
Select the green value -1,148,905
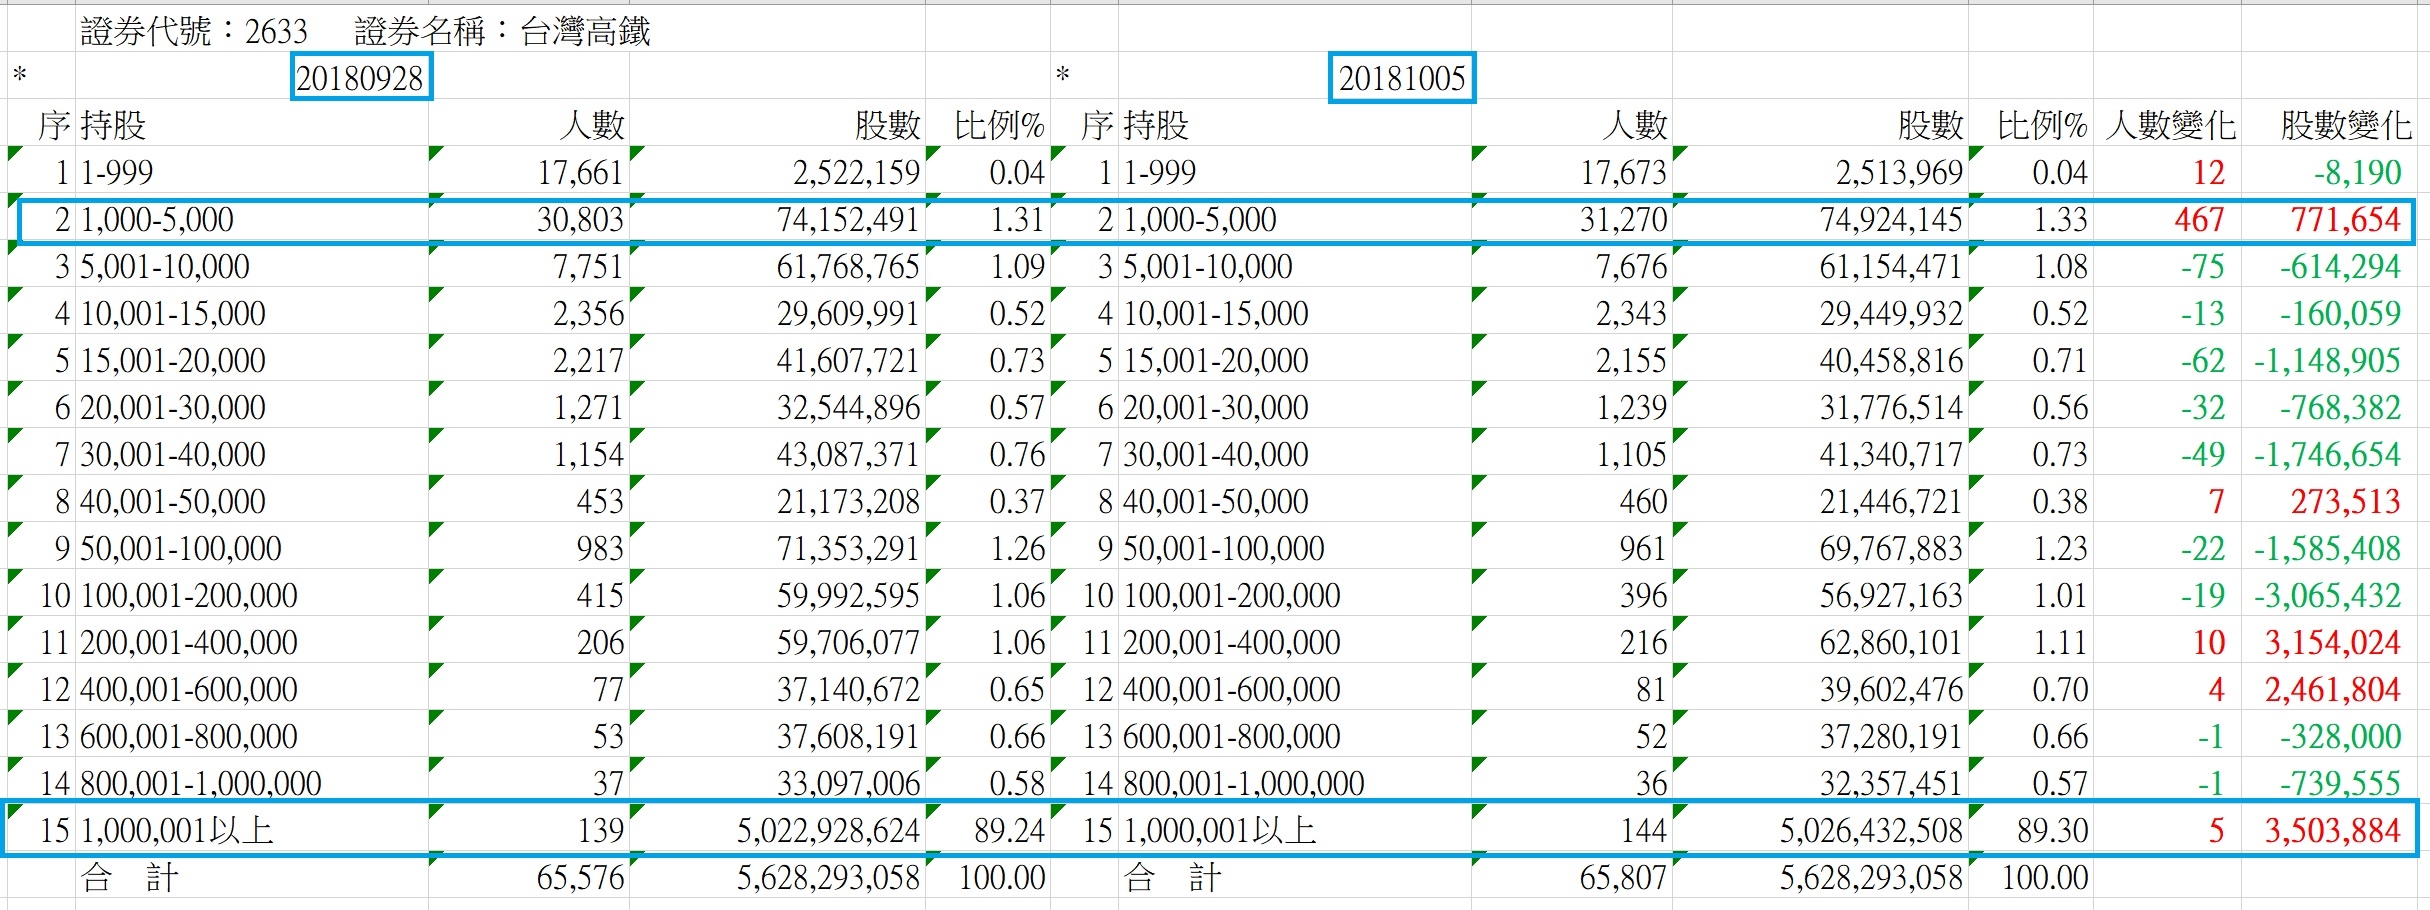(2327, 360)
